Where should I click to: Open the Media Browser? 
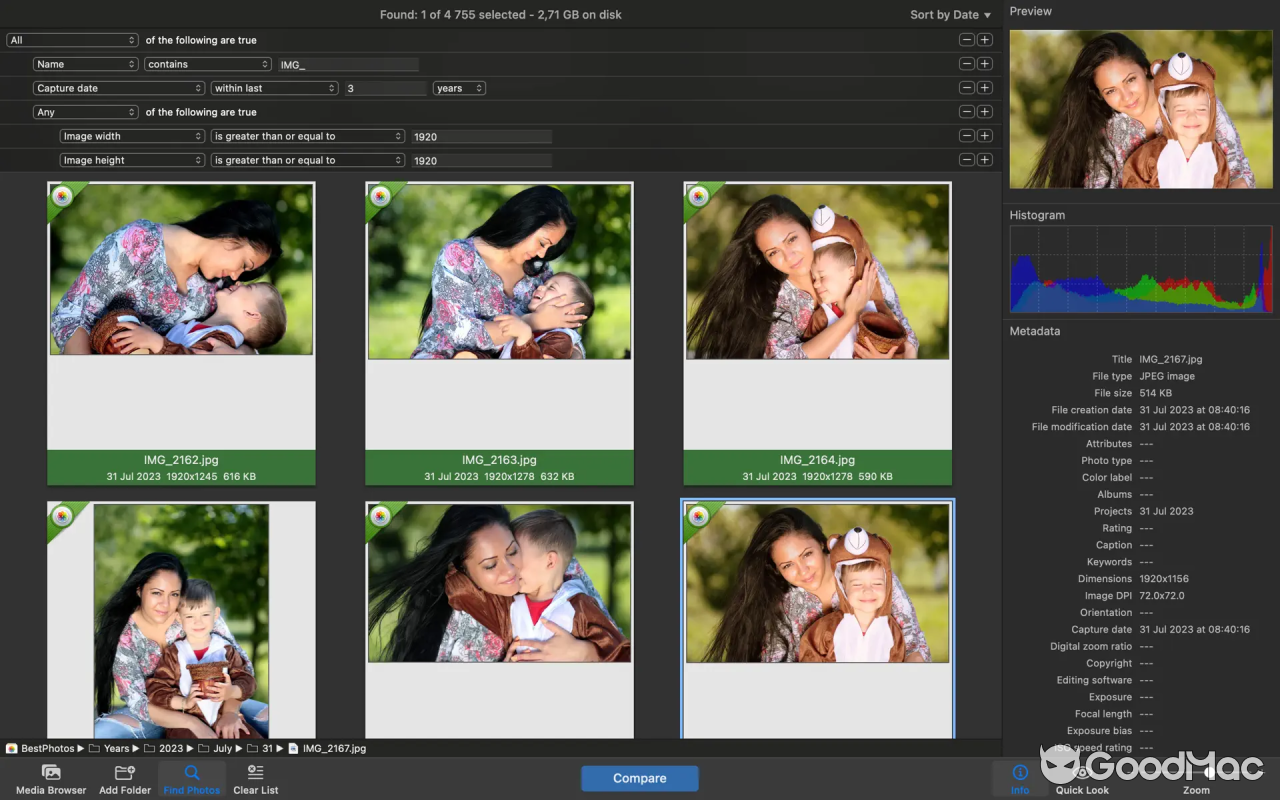click(51, 778)
